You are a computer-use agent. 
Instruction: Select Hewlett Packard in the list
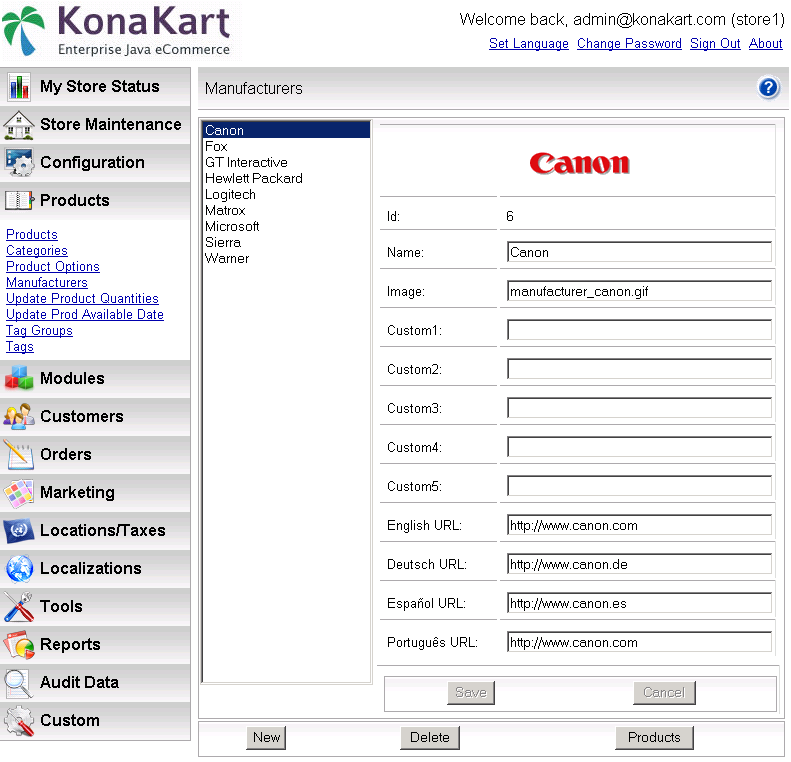[287, 179]
